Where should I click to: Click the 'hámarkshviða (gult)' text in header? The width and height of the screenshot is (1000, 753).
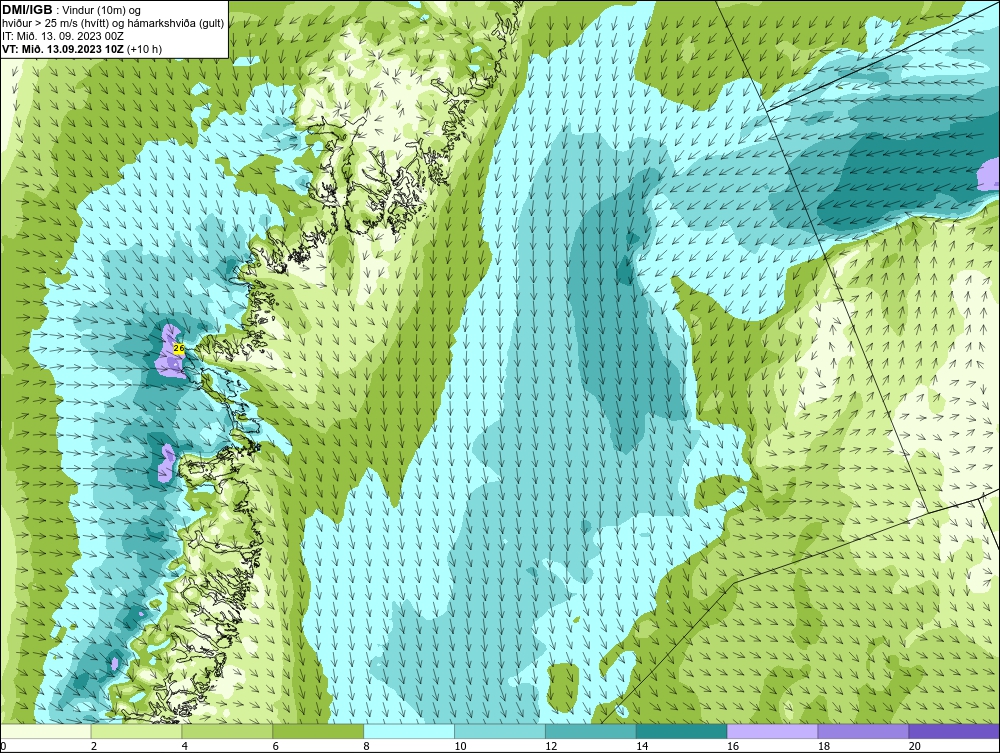pos(174,24)
